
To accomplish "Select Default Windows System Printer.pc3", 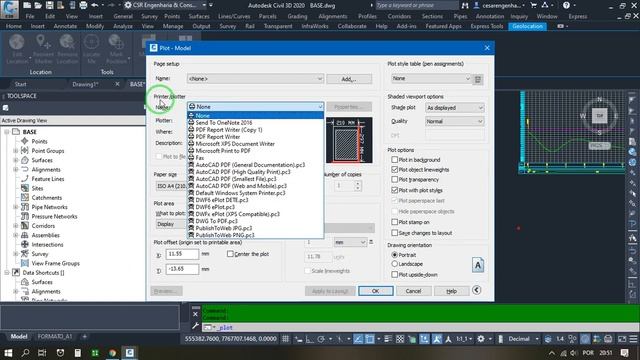I will pyautogui.click(x=240, y=193).
